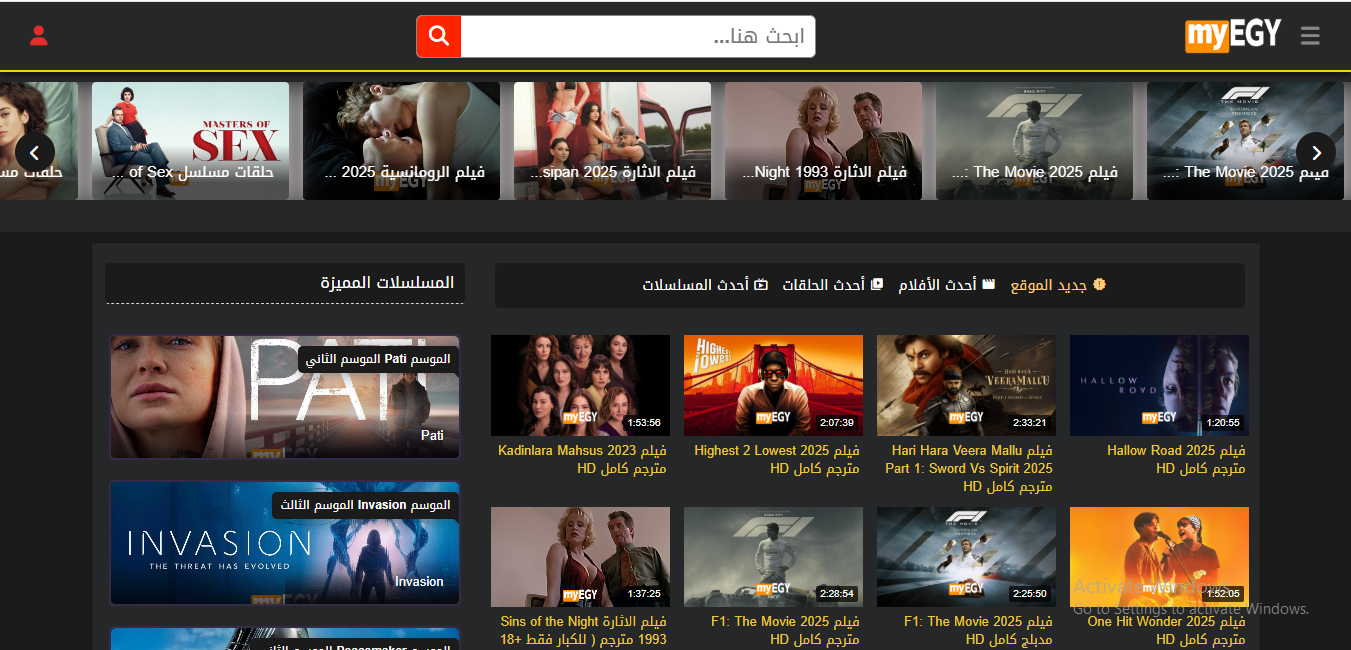Open Highest 2 Lowest movie thumbnail
Screen dimensions: 1351x650
pyautogui.click(x=773, y=385)
